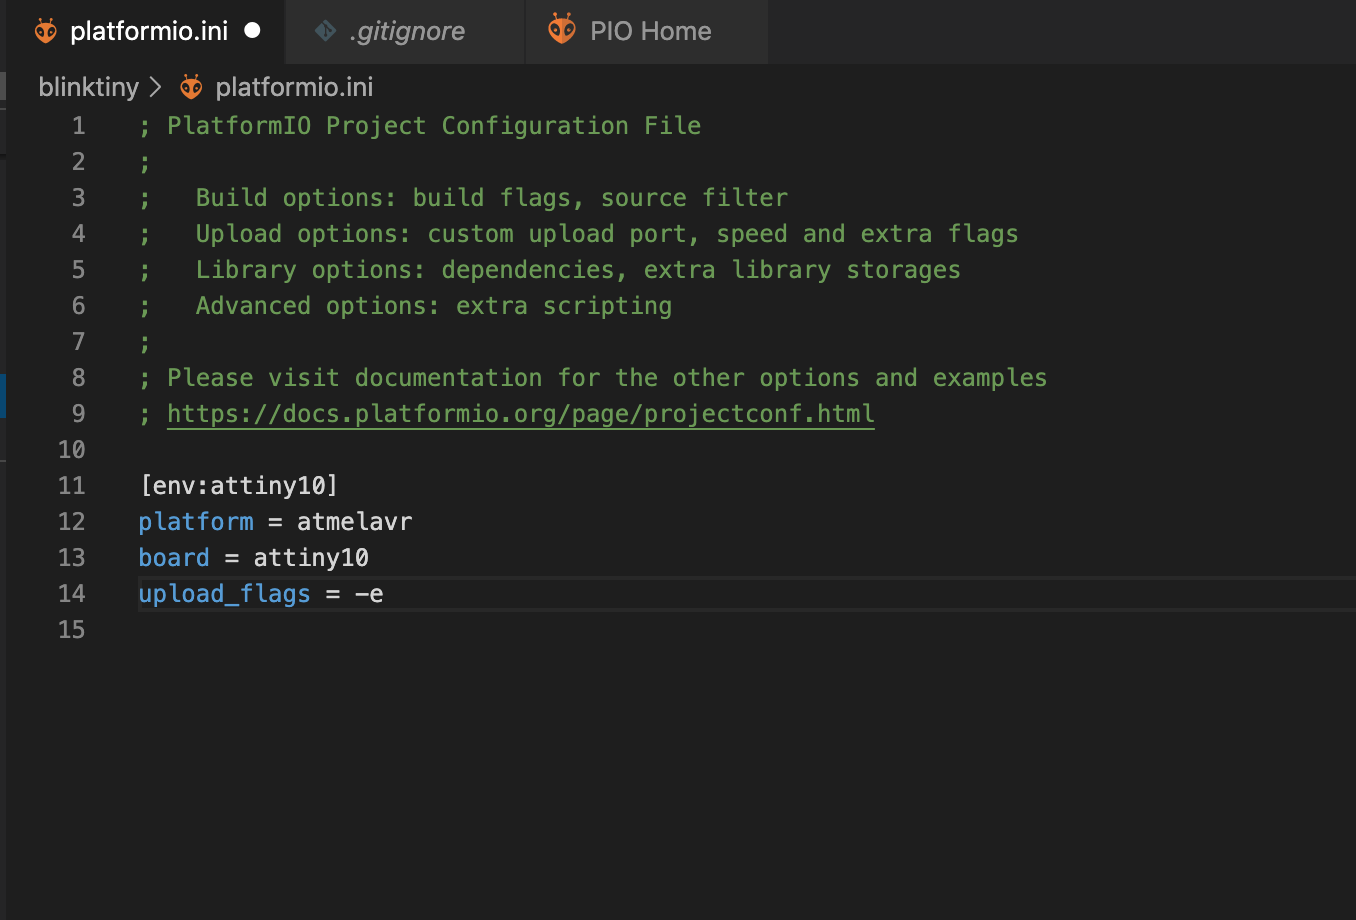1356x920 pixels.
Task: Switch to the .gitignore tab
Action: pos(405,31)
